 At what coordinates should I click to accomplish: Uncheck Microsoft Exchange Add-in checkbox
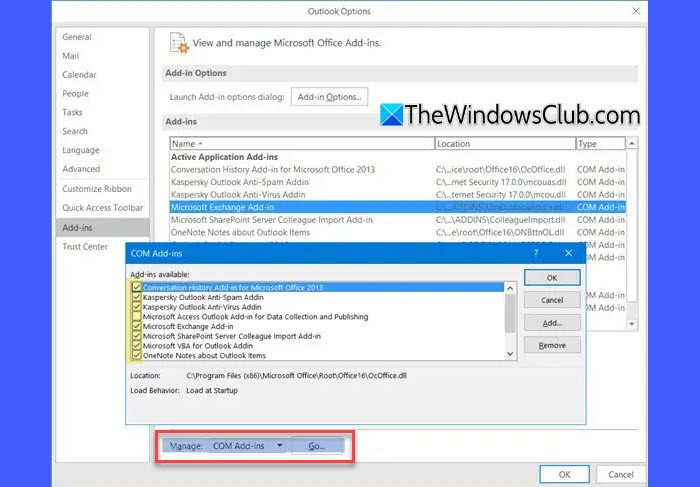tap(137, 327)
